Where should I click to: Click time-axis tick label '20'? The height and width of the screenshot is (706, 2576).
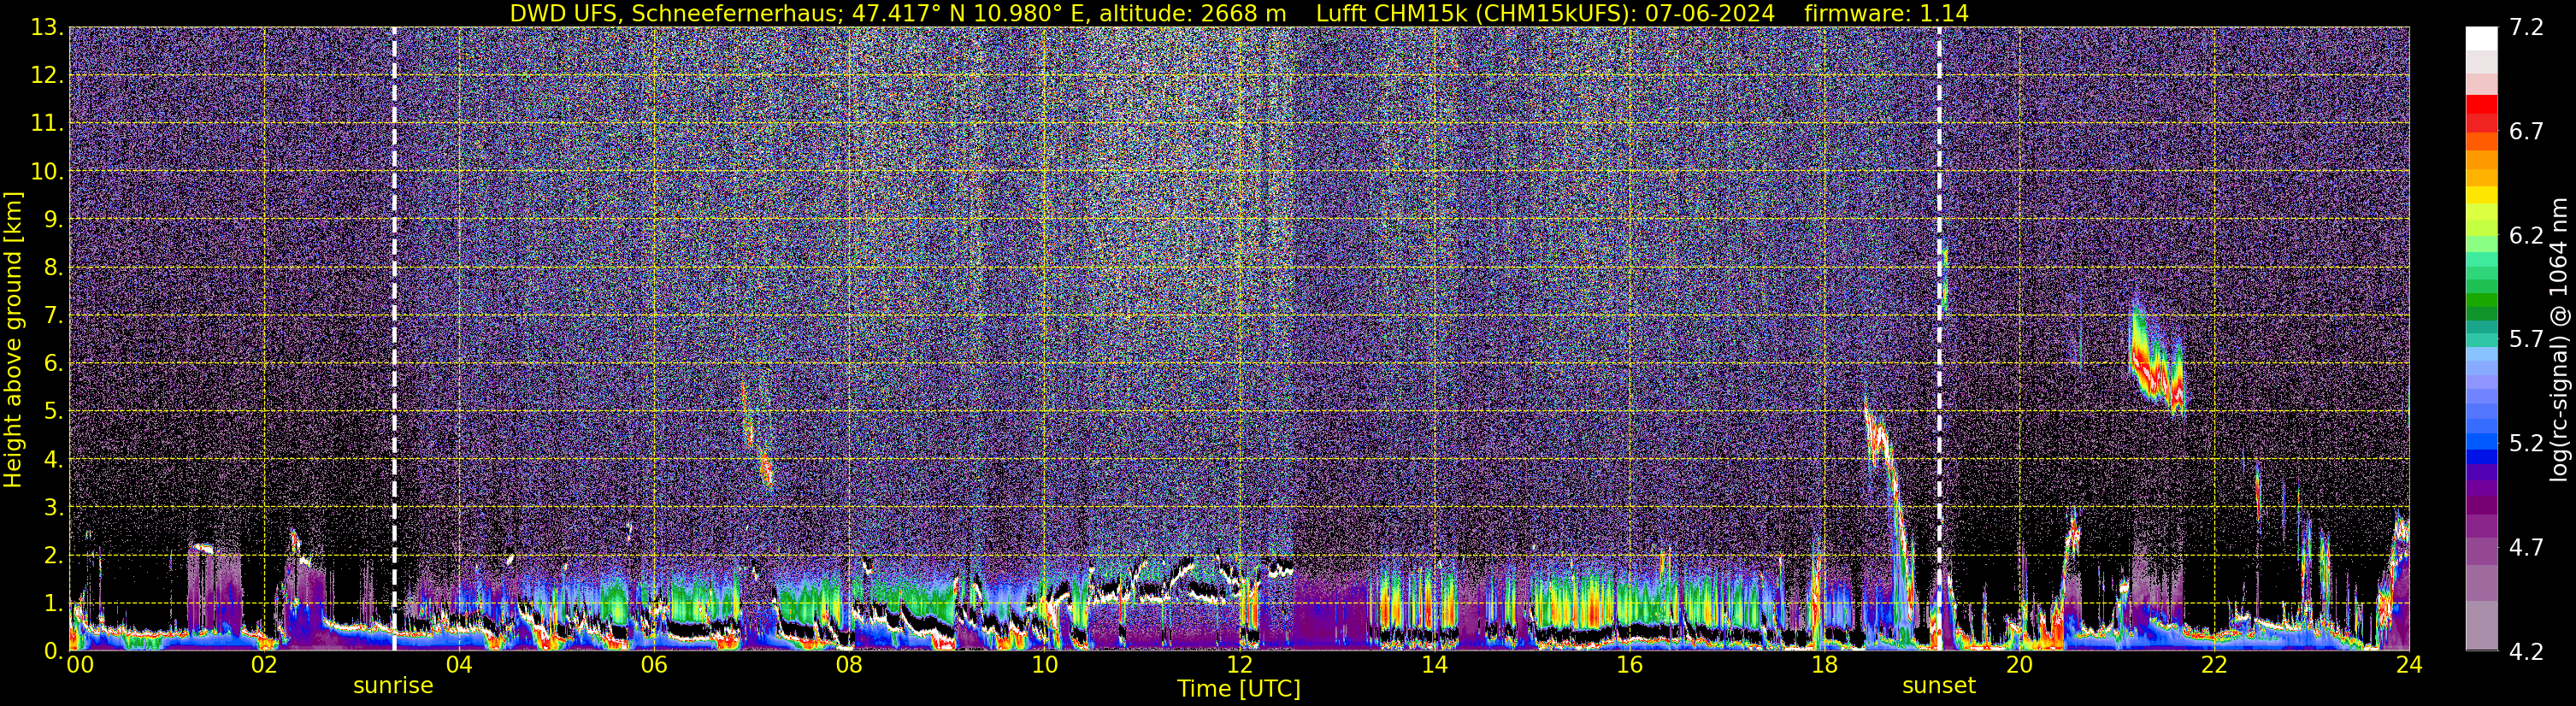[2019, 665]
